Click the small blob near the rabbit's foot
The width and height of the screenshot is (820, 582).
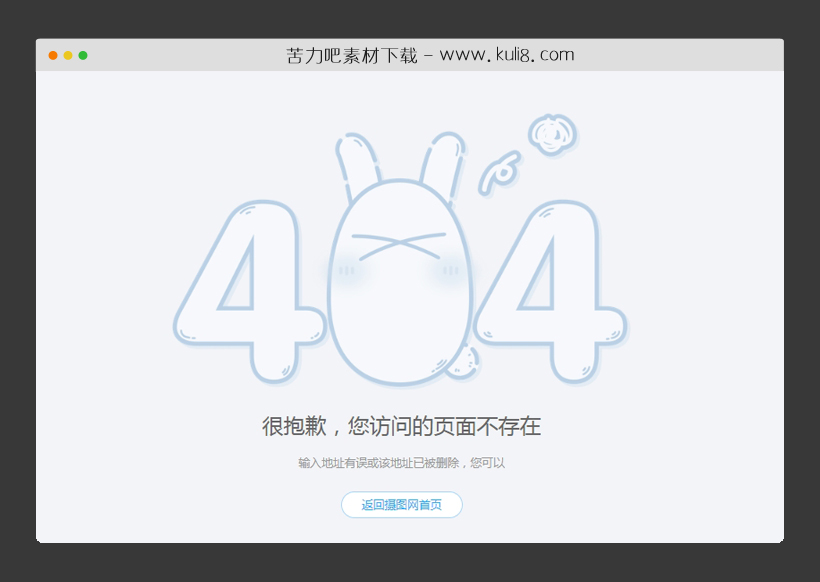462,365
